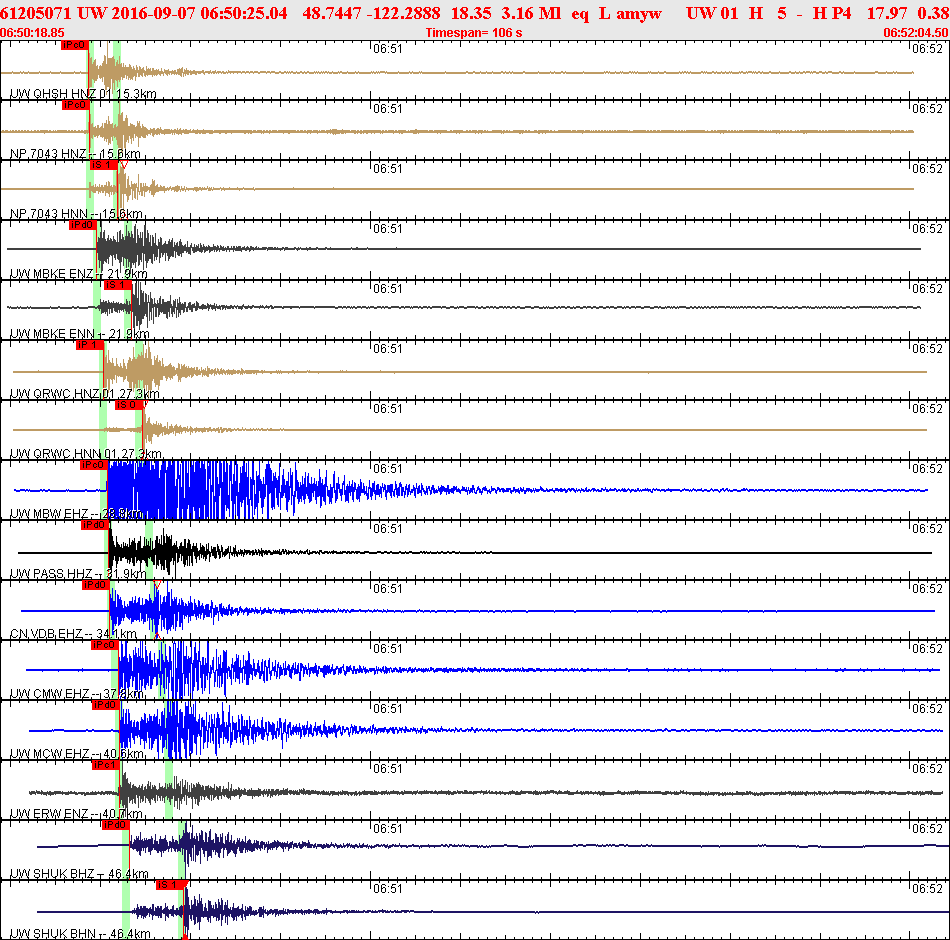Choose the UW QRWC HNN 01 27.3km label
The width and height of the screenshot is (950, 940).
click(85, 454)
